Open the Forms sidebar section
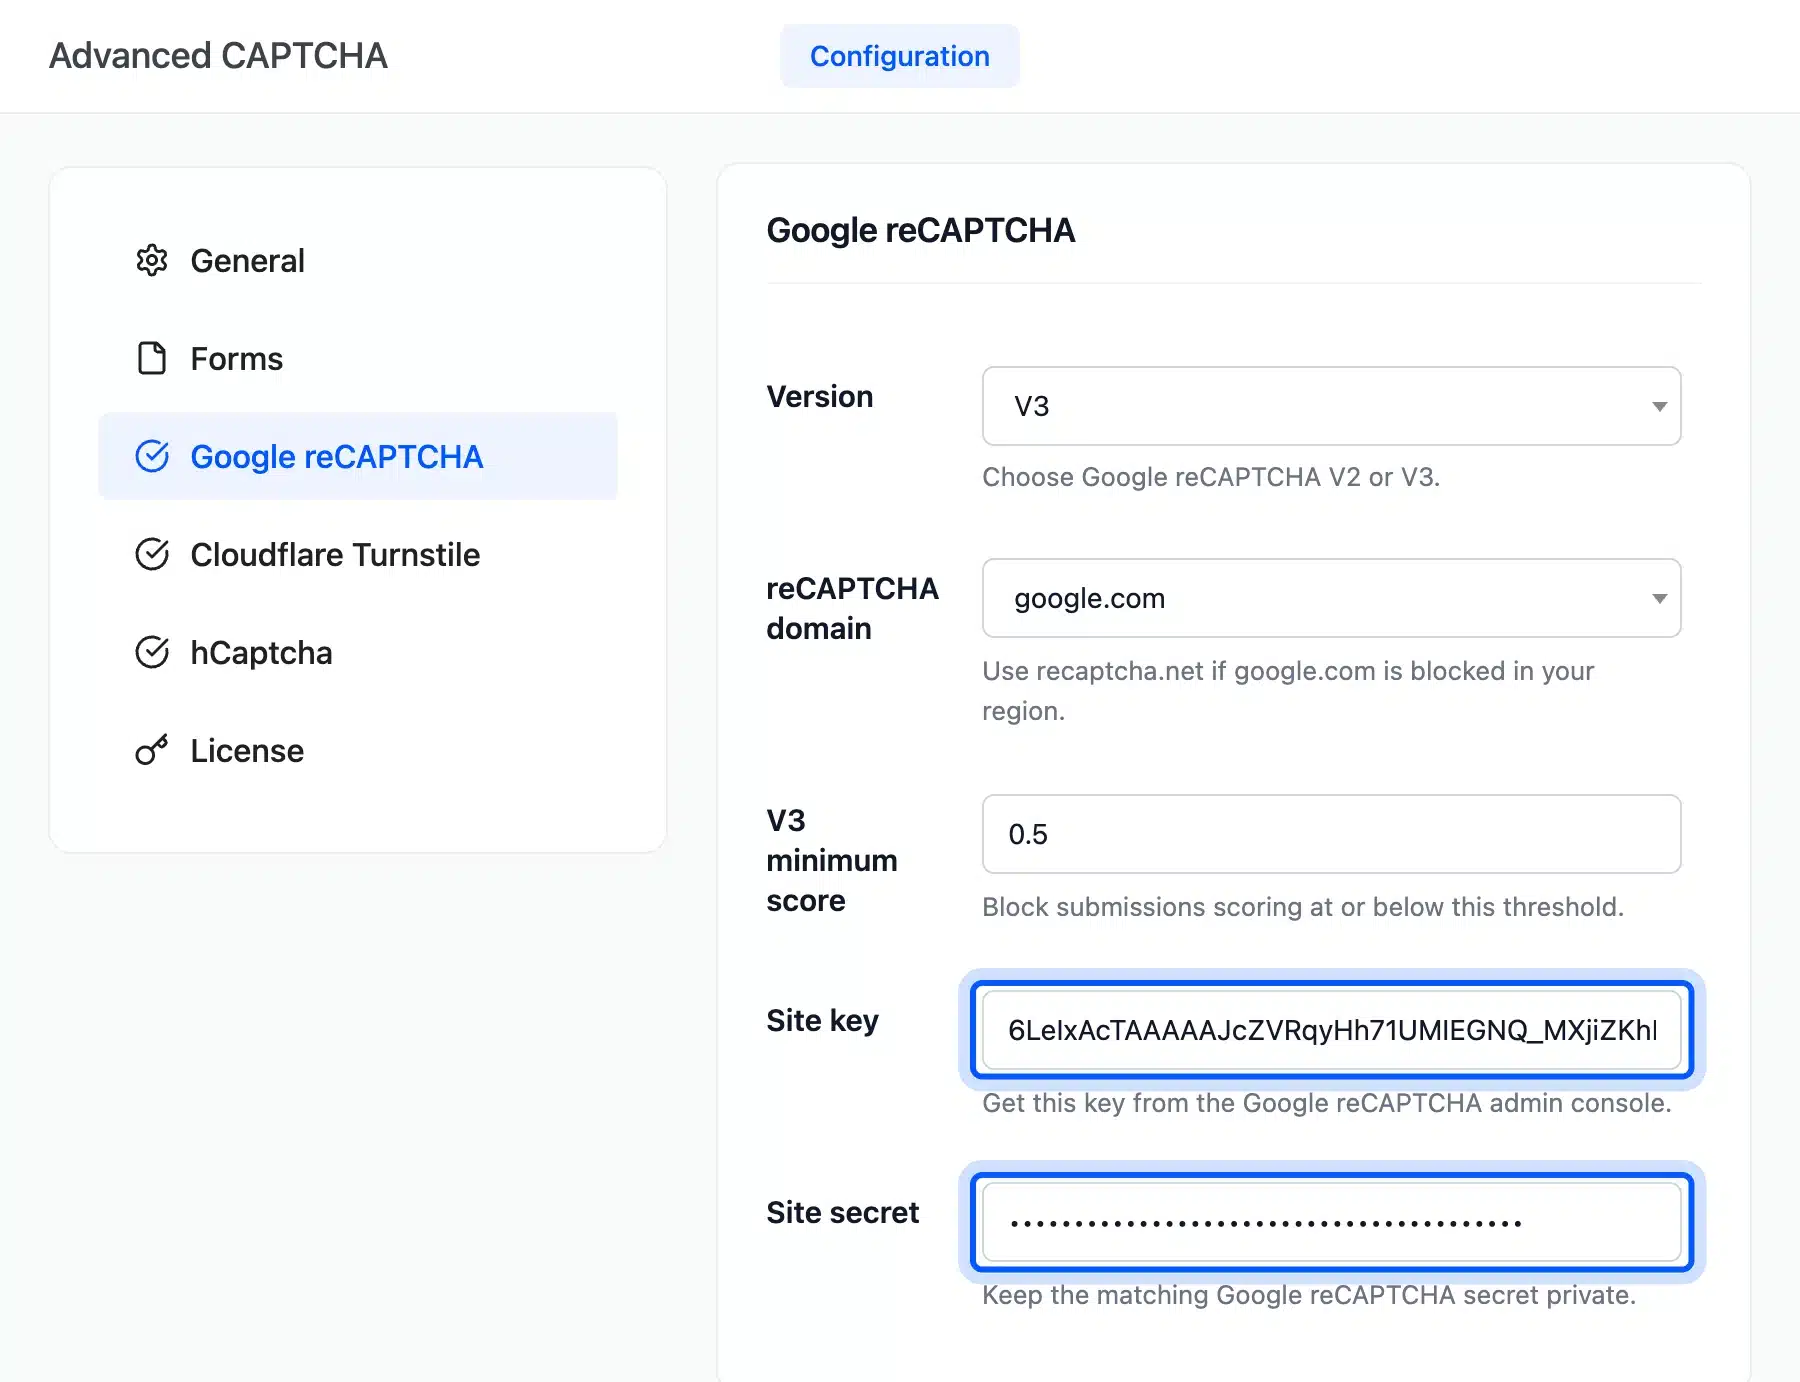 coord(358,358)
